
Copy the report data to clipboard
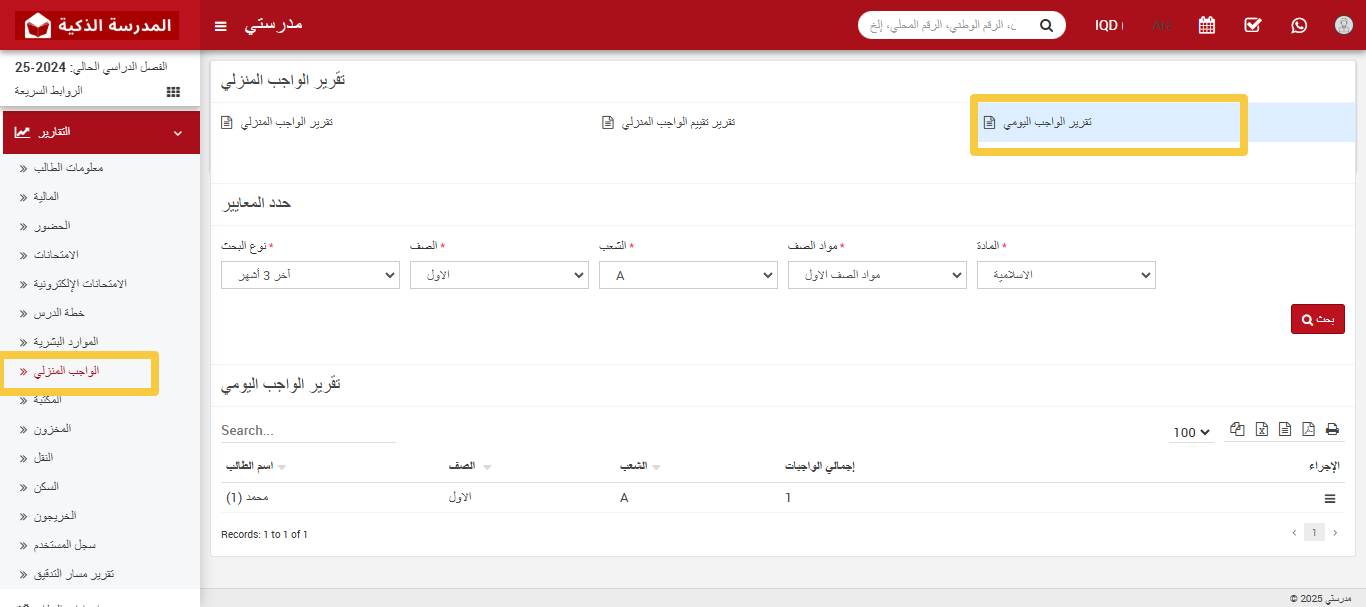(1237, 429)
